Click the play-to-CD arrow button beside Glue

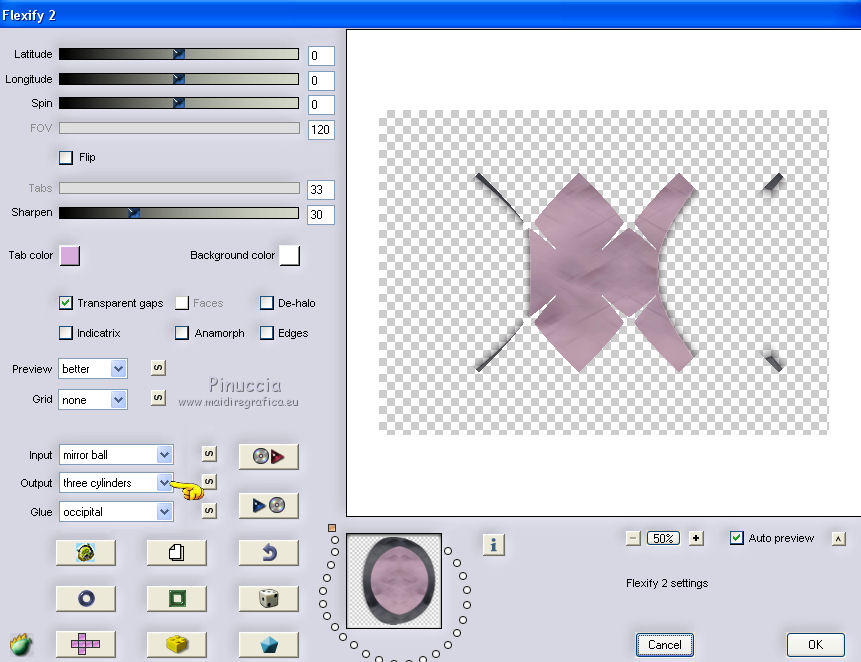tap(269, 505)
